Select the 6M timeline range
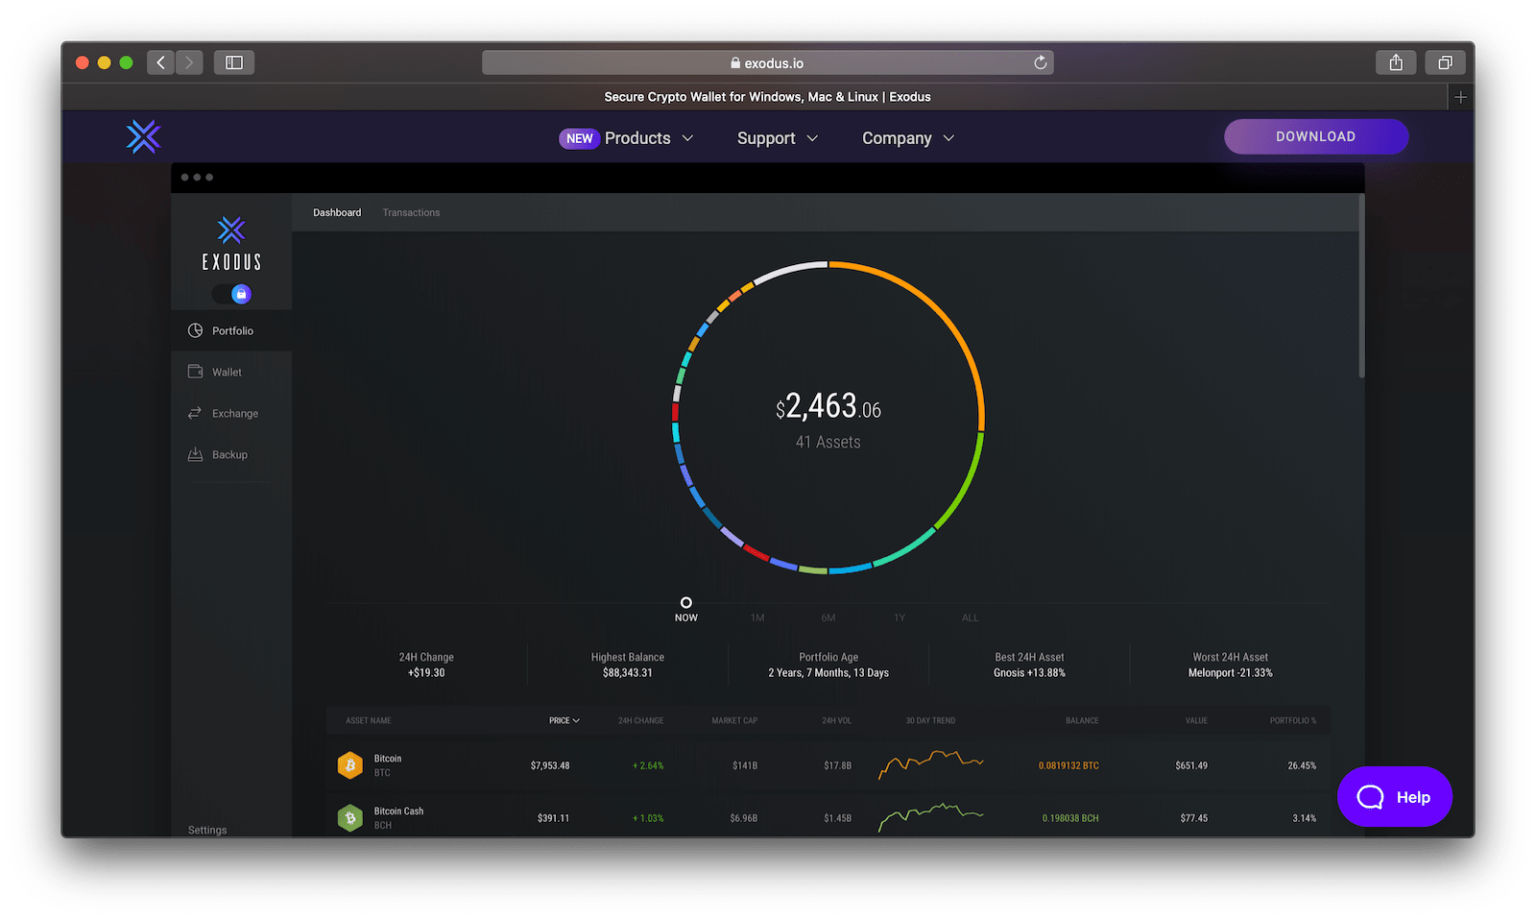 [828, 618]
